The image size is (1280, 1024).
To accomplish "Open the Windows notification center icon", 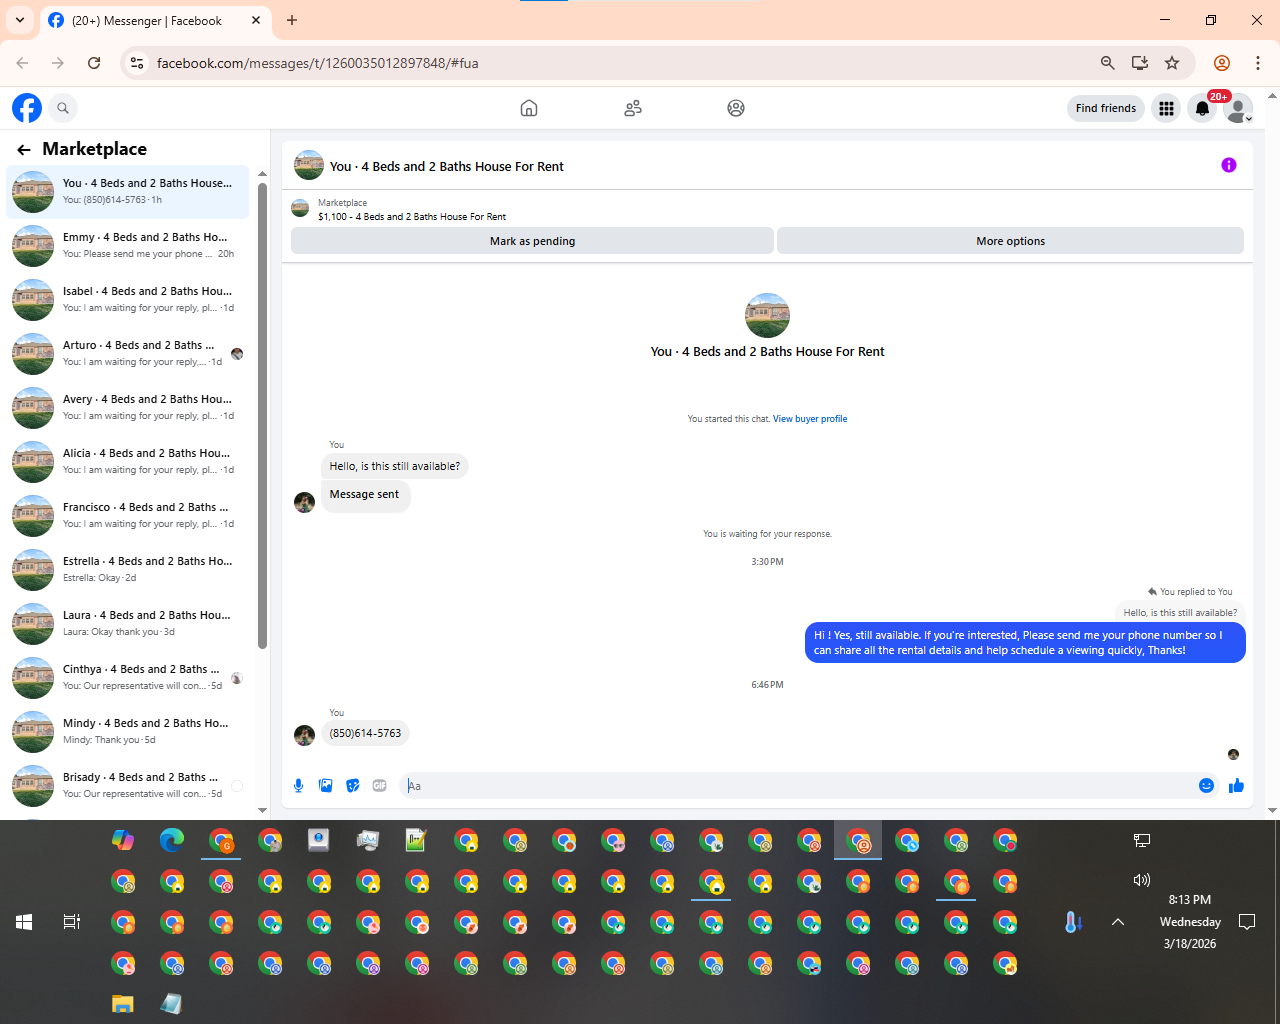I will tap(1247, 922).
